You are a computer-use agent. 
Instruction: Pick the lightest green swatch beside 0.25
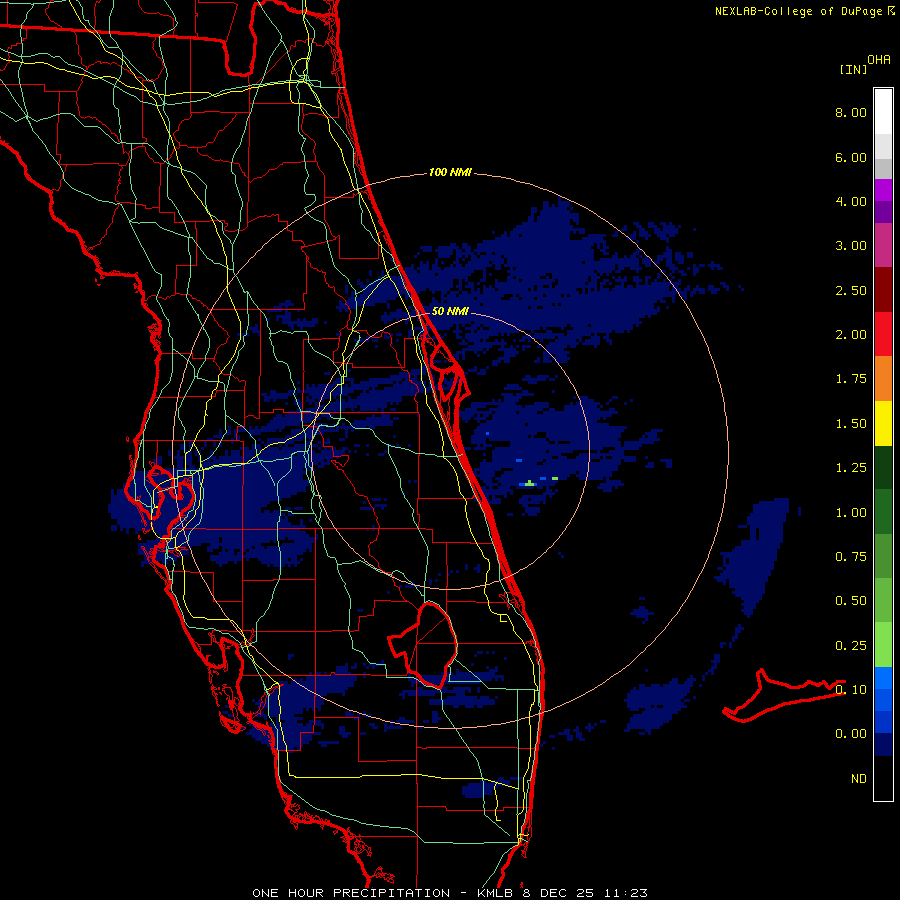[x=883, y=645]
